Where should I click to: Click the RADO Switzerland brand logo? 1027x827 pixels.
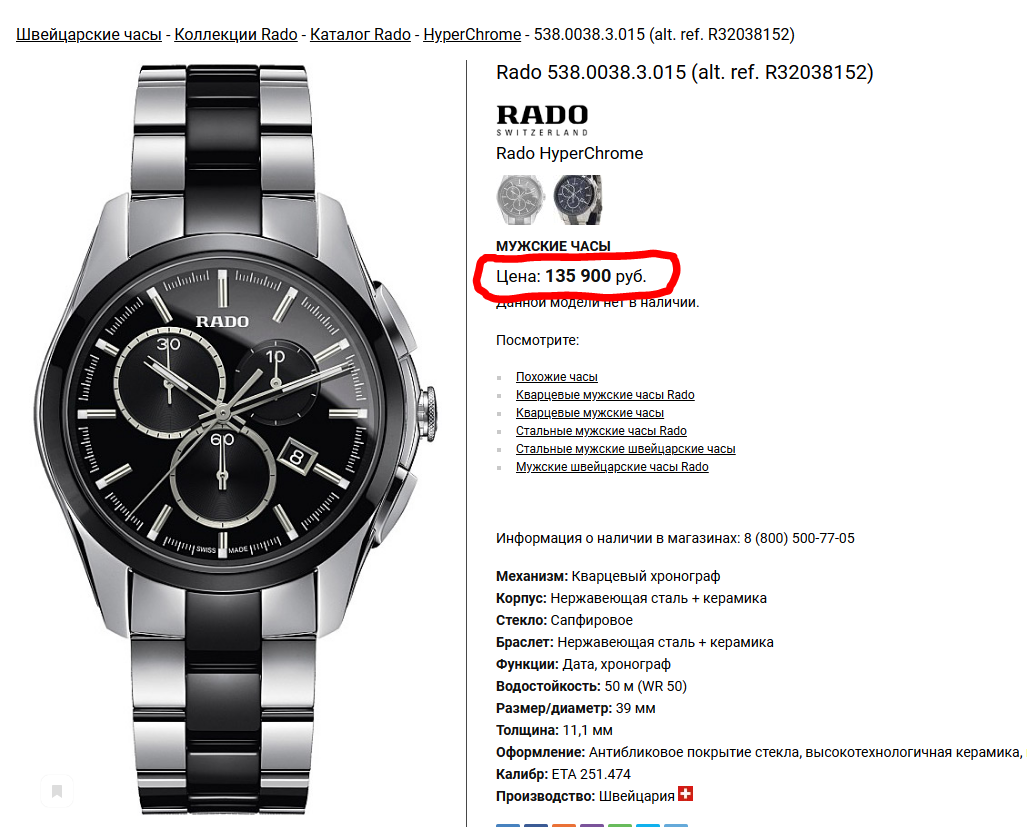pos(542,120)
